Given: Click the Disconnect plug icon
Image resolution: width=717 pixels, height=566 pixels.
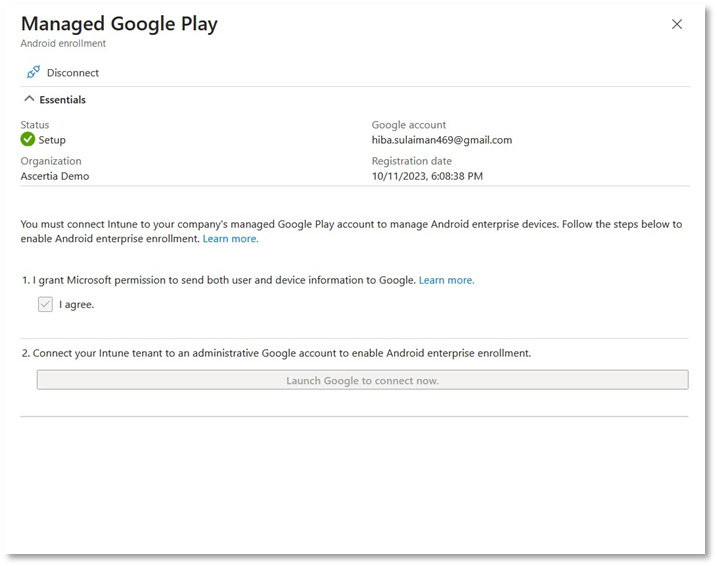Looking at the screenshot, I should click(33, 72).
